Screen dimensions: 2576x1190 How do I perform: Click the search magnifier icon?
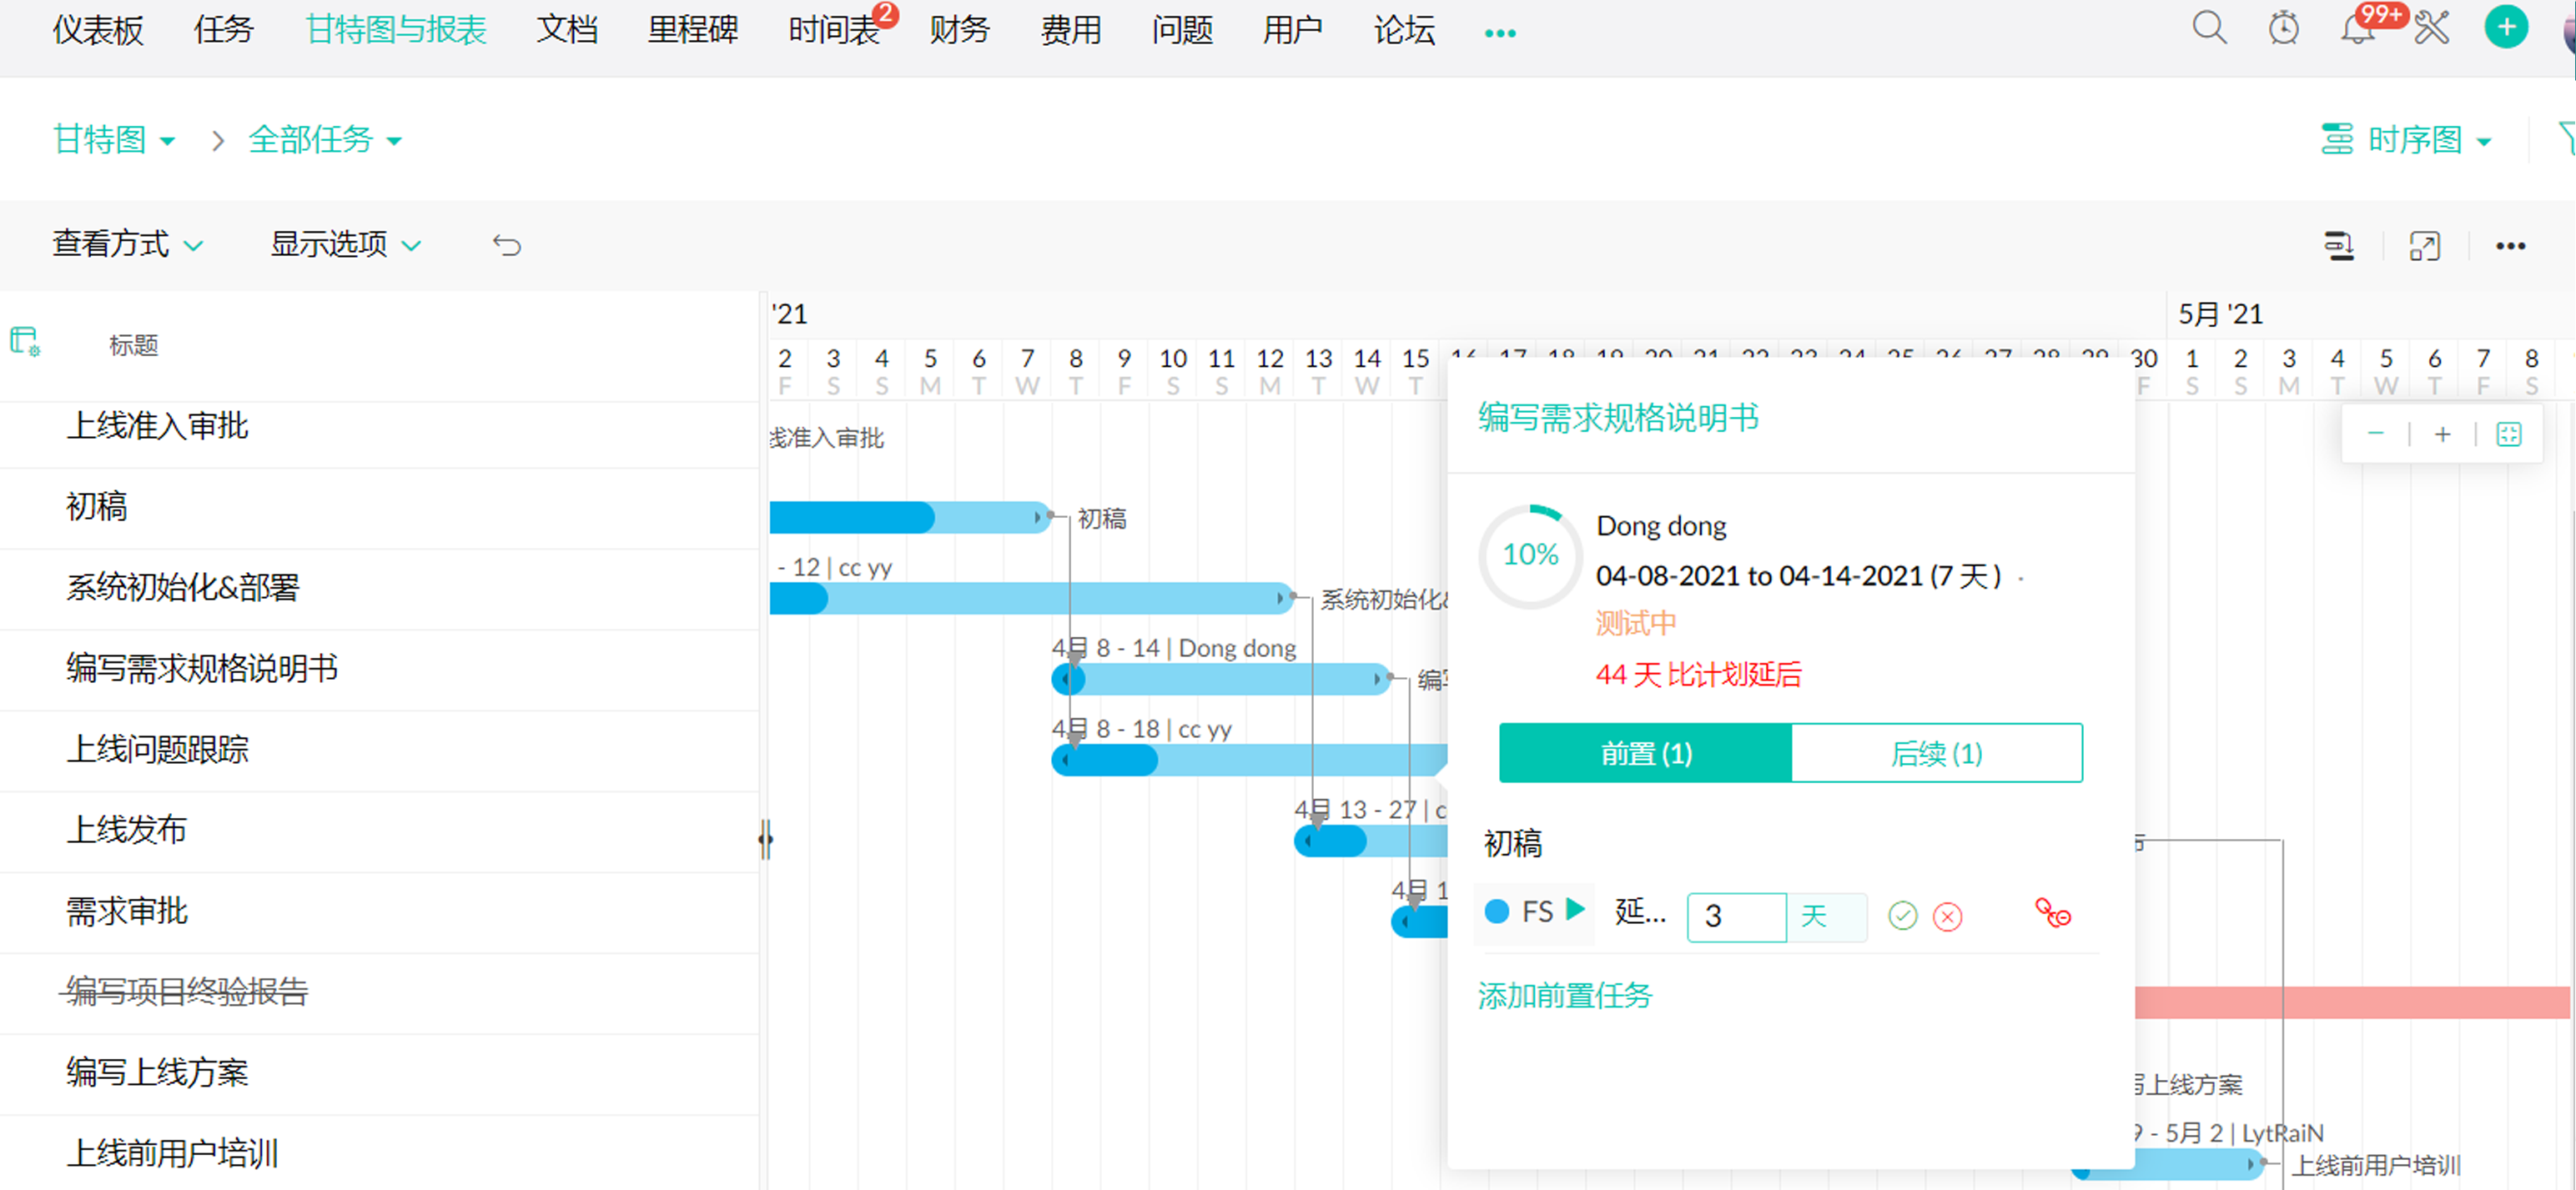point(2208,28)
